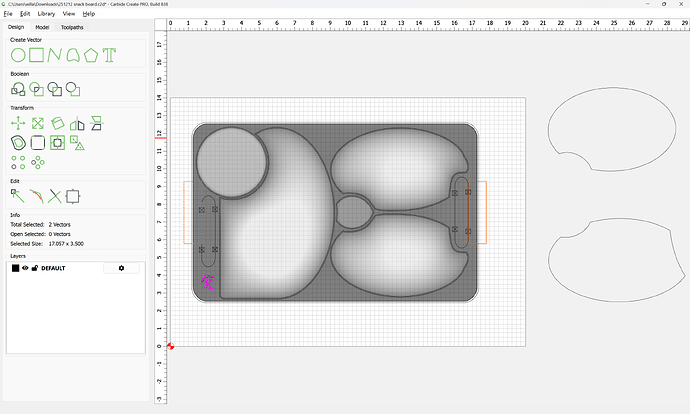
Task: Open DEFAULT layer settings gear
Action: (122, 268)
